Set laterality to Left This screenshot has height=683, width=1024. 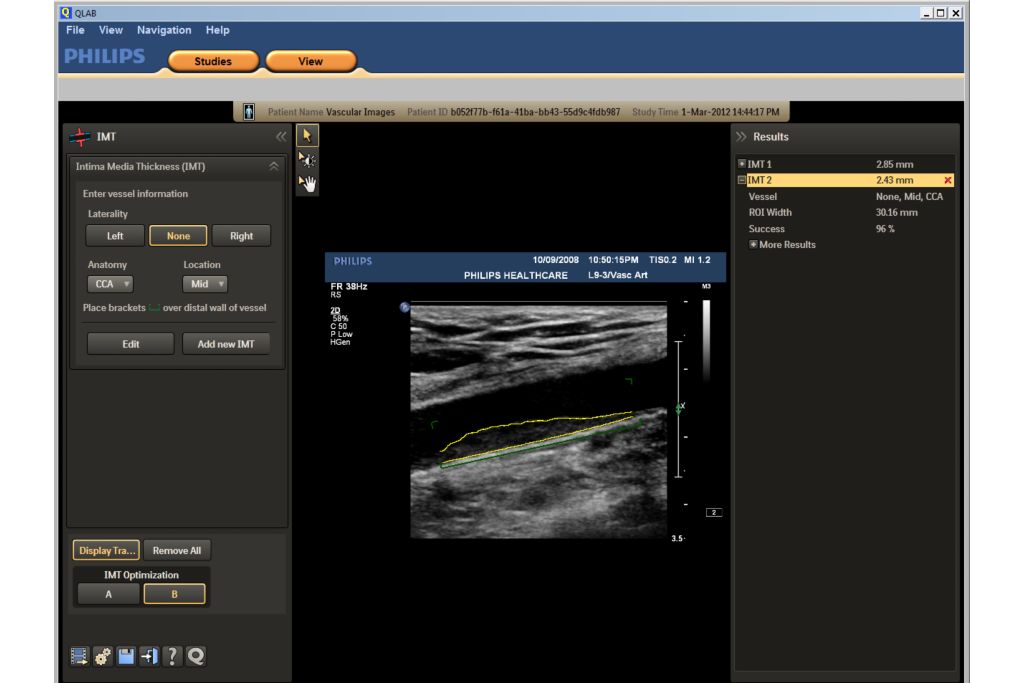(x=115, y=236)
